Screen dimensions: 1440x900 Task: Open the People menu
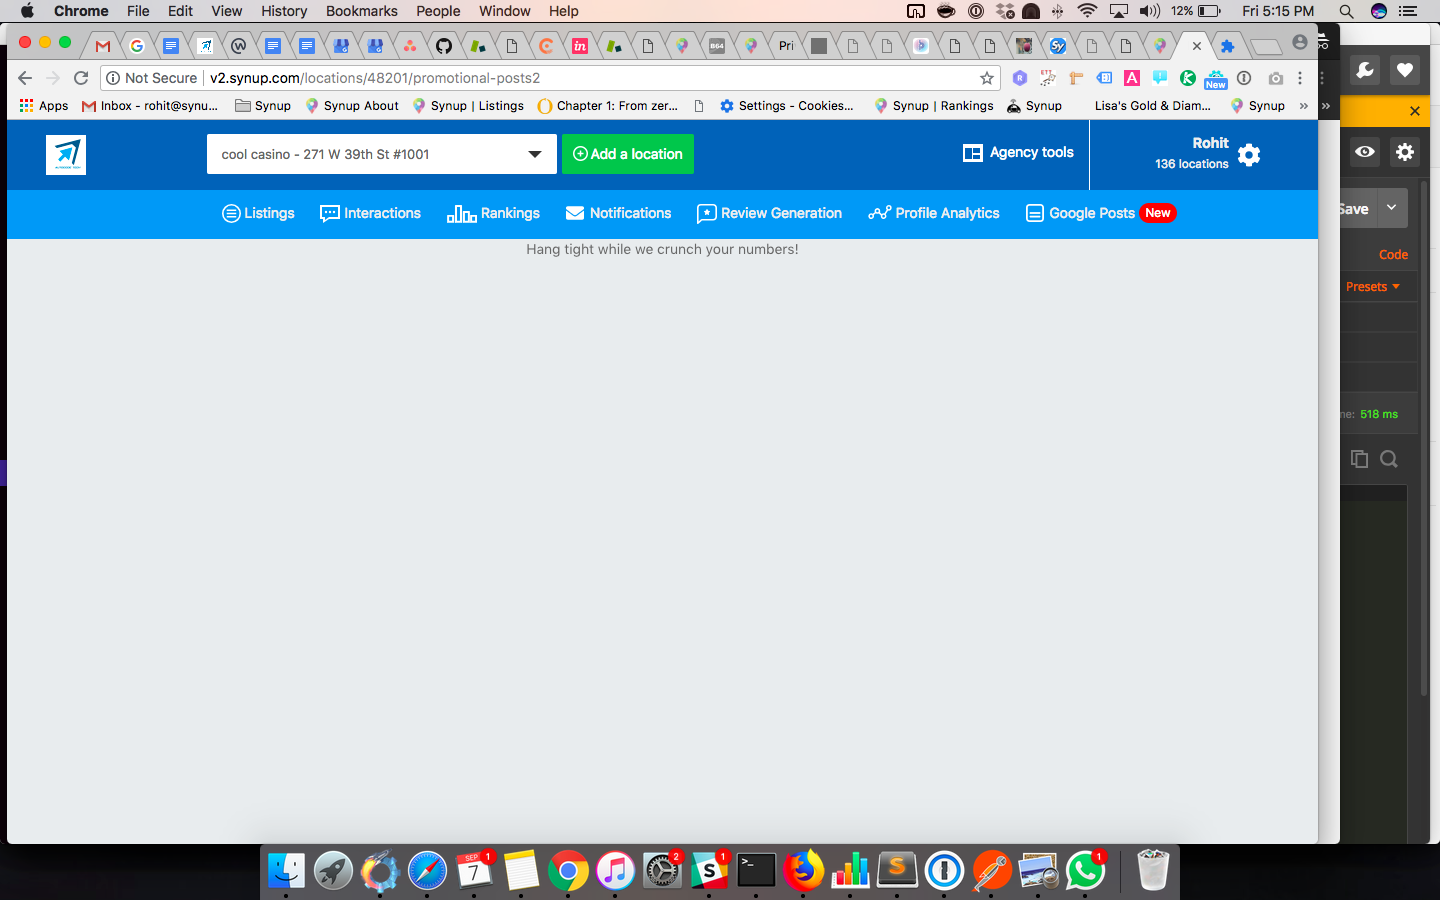click(x=438, y=11)
